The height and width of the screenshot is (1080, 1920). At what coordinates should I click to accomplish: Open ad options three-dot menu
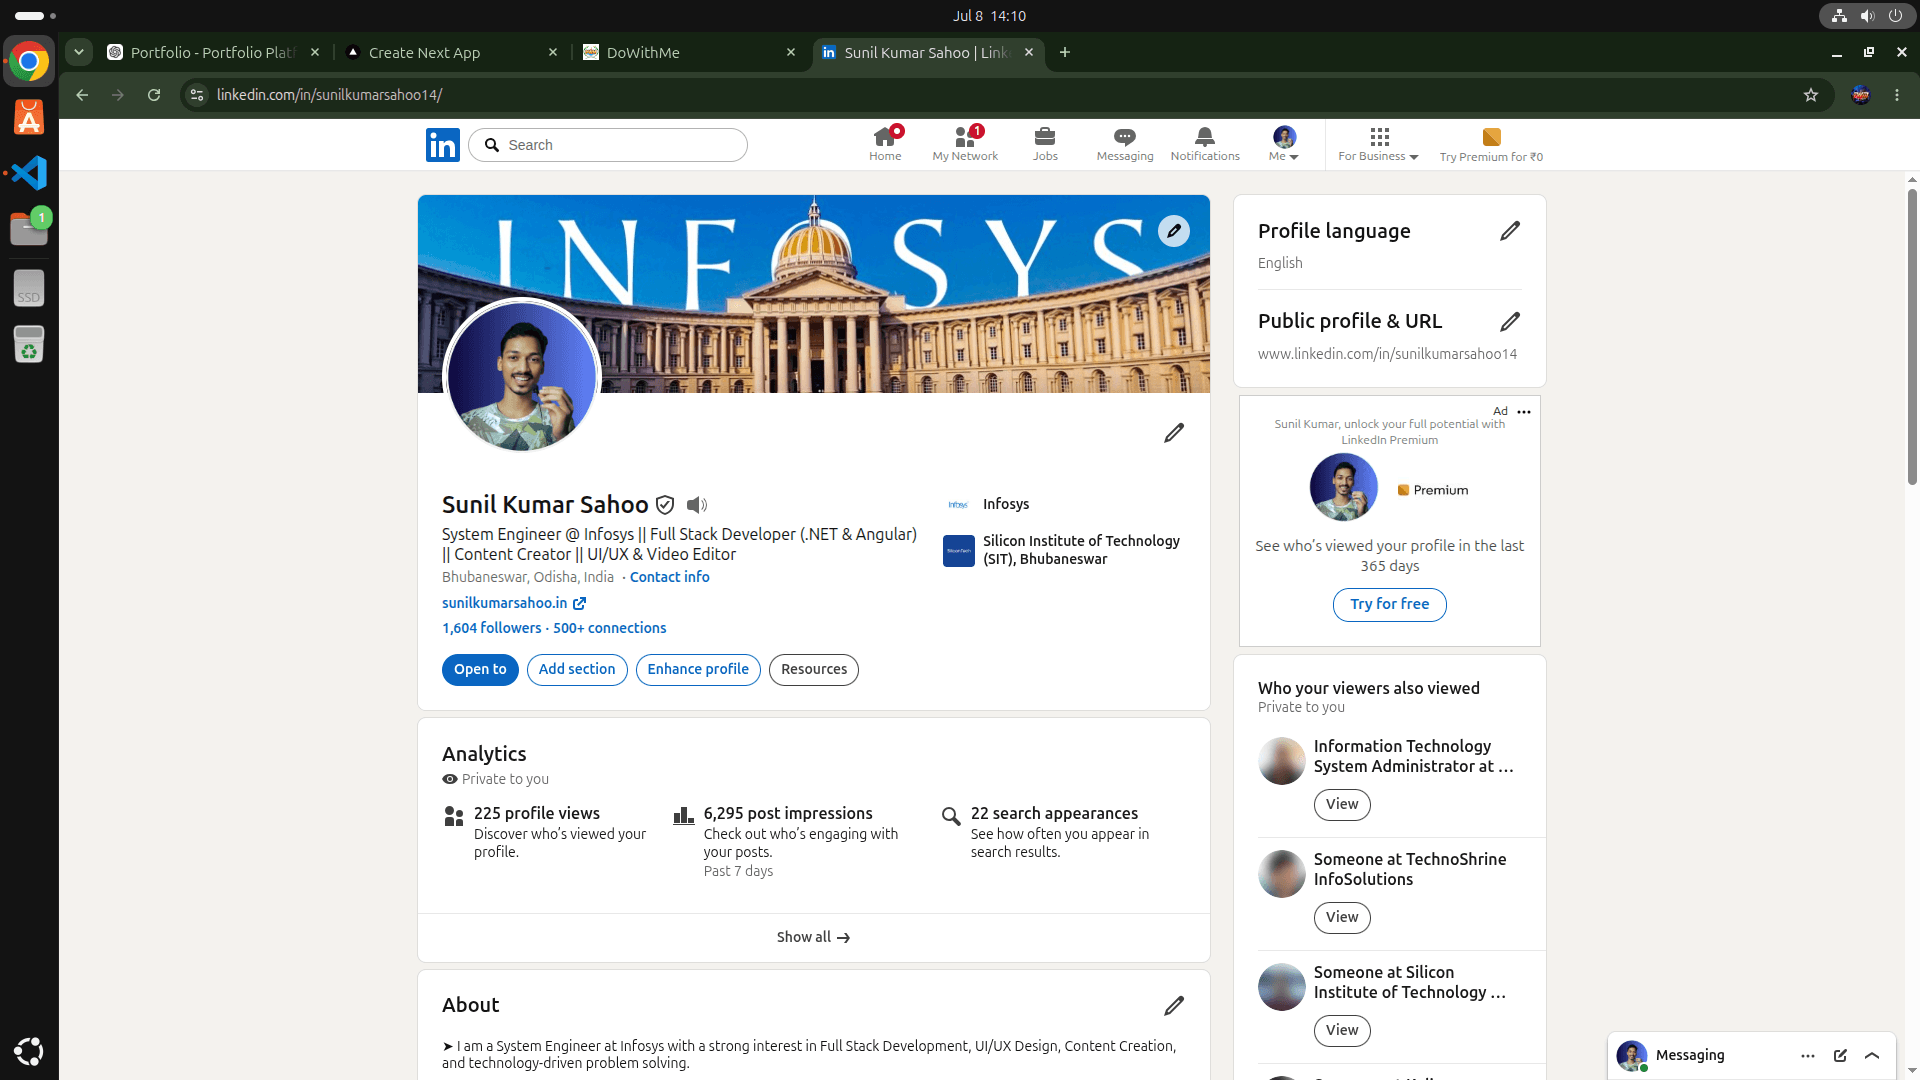pyautogui.click(x=1524, y=412)
